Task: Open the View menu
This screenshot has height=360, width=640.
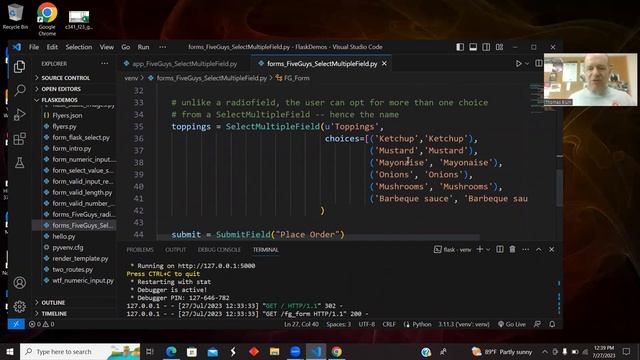Action: (x=107, y=47)
